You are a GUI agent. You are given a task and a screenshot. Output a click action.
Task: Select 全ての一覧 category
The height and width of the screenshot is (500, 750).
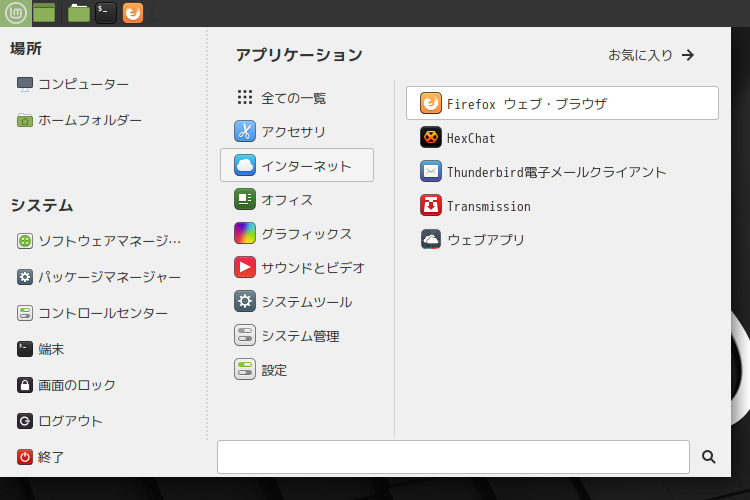click(x=297, y=98)
